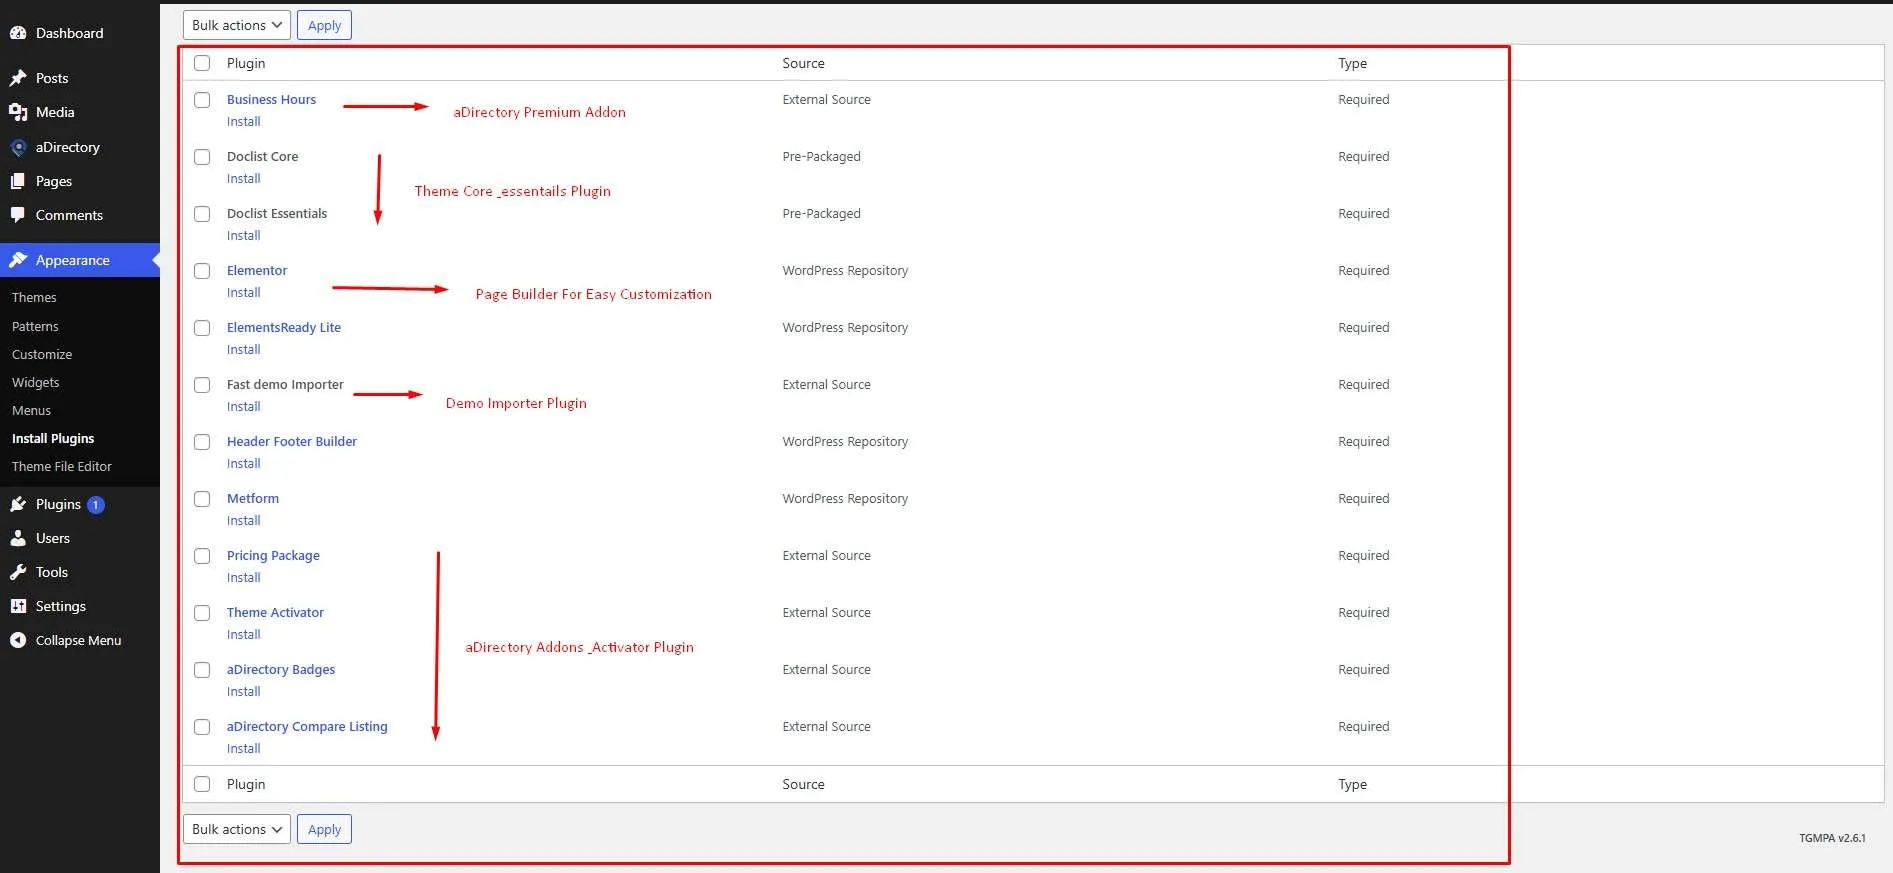Check the Fast demo Importer checkbox

pyautogui.click(x=202, y=385)
